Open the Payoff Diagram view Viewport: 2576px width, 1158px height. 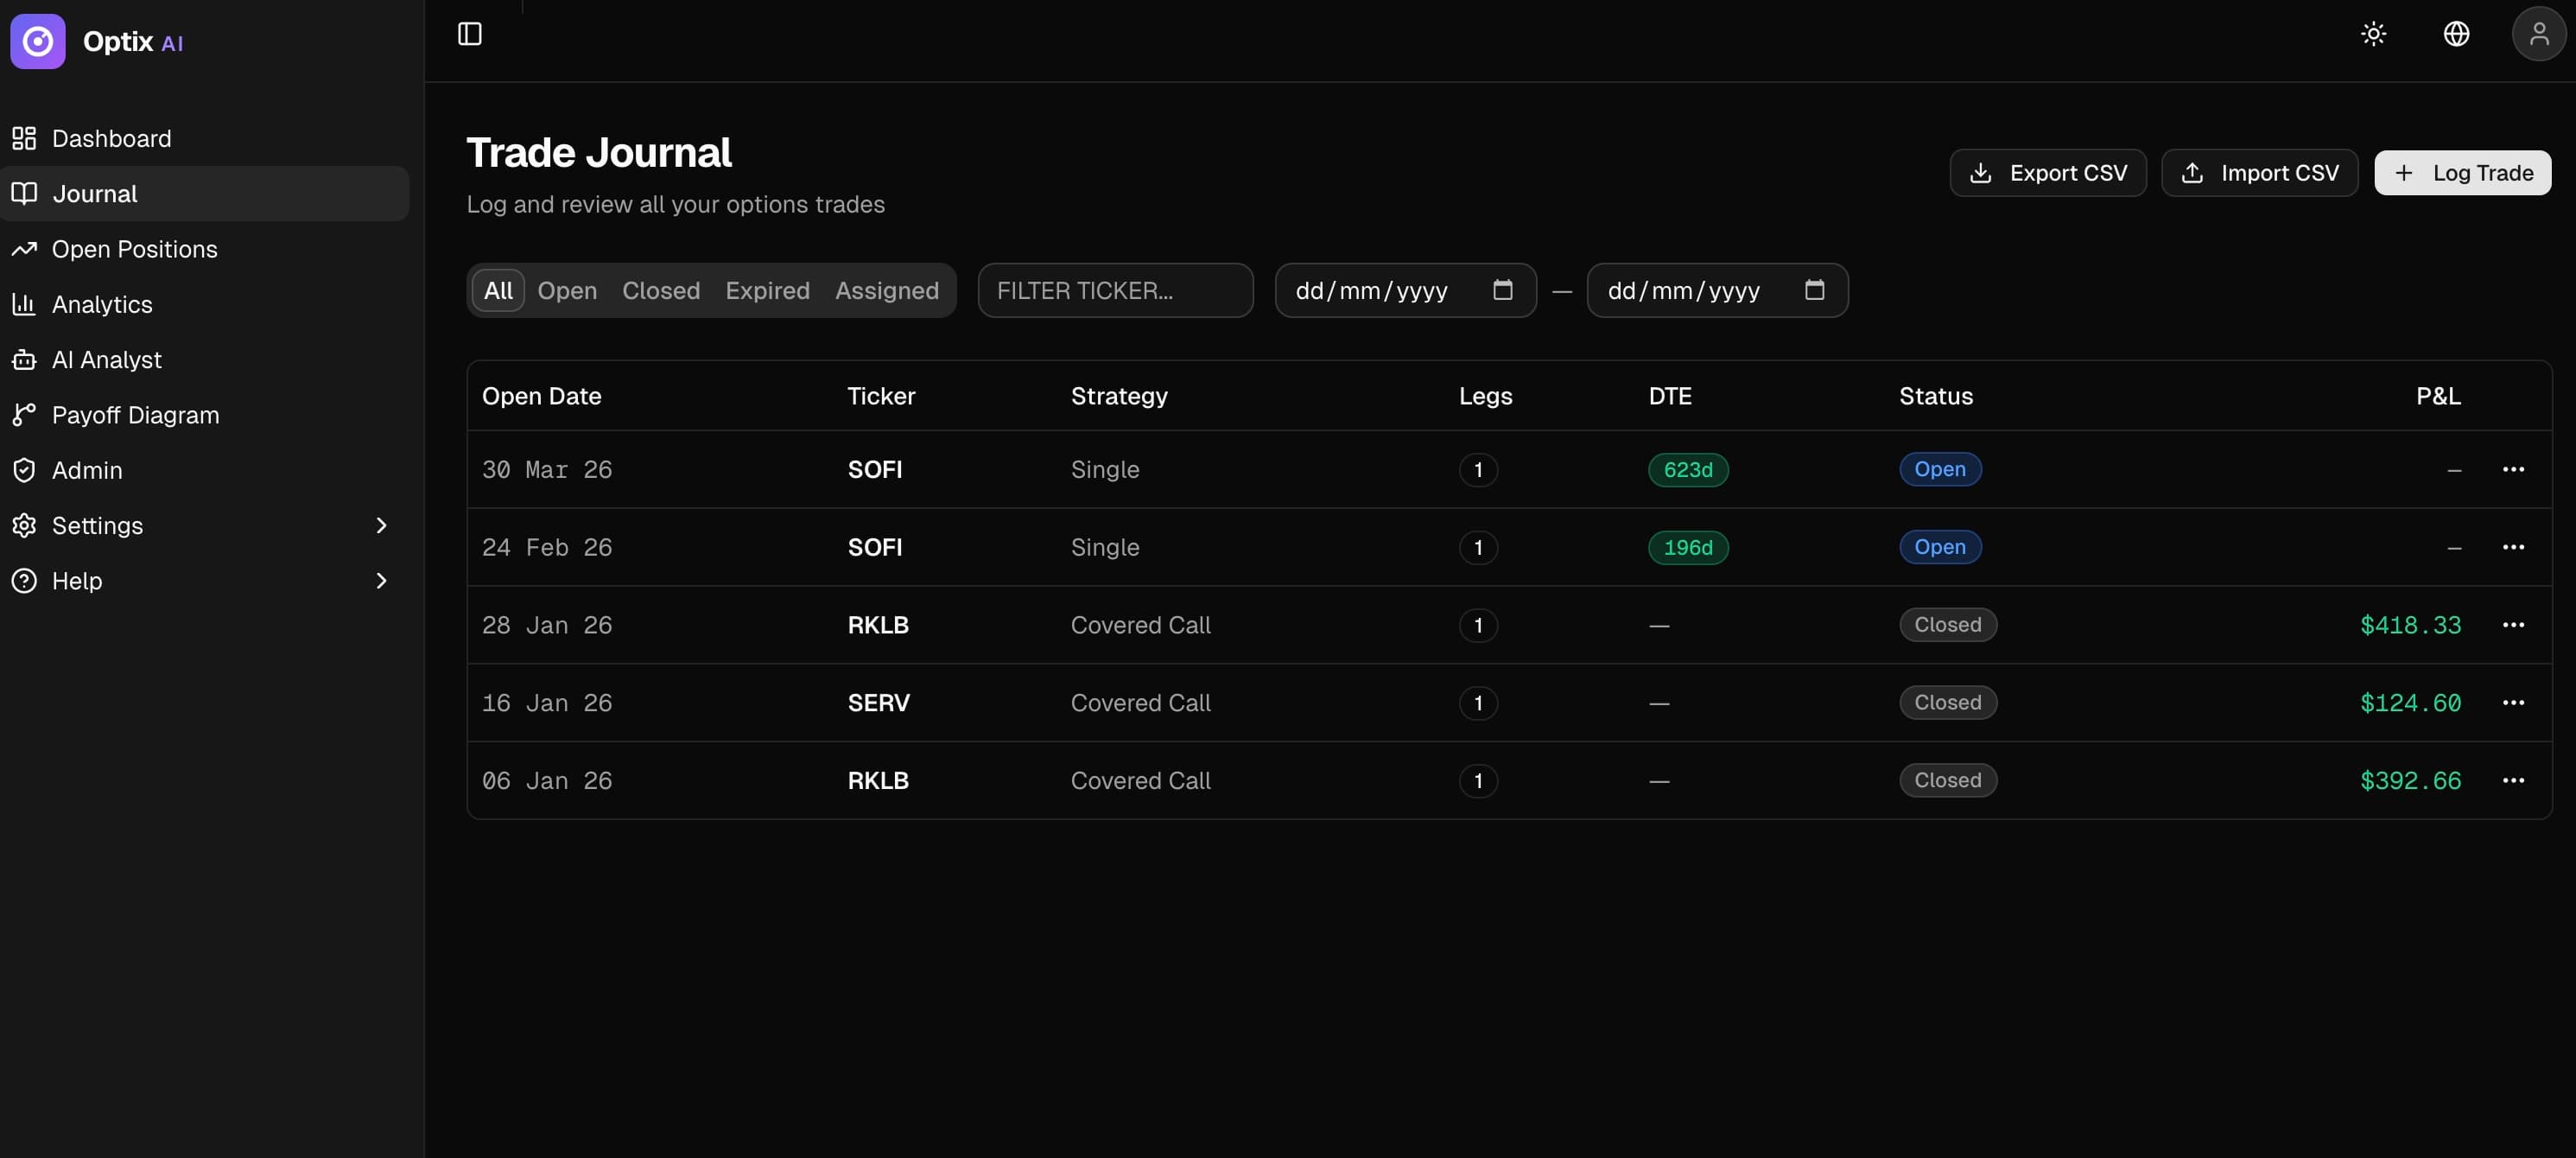pyautogui.click(x=135, y=414)
